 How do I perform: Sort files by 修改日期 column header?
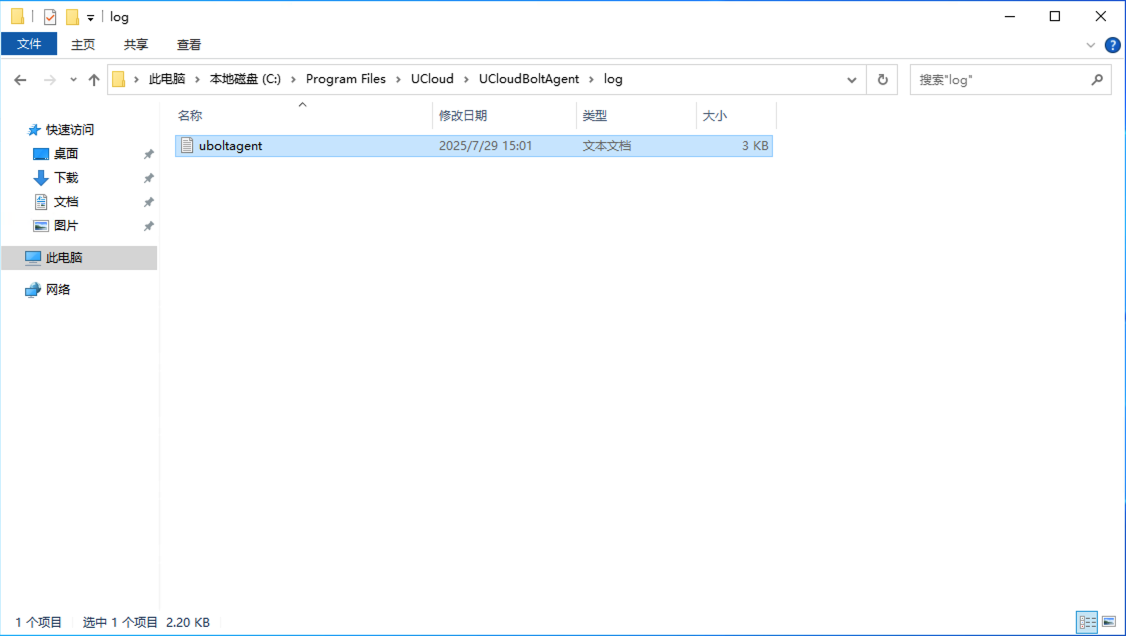coord(463,116)
